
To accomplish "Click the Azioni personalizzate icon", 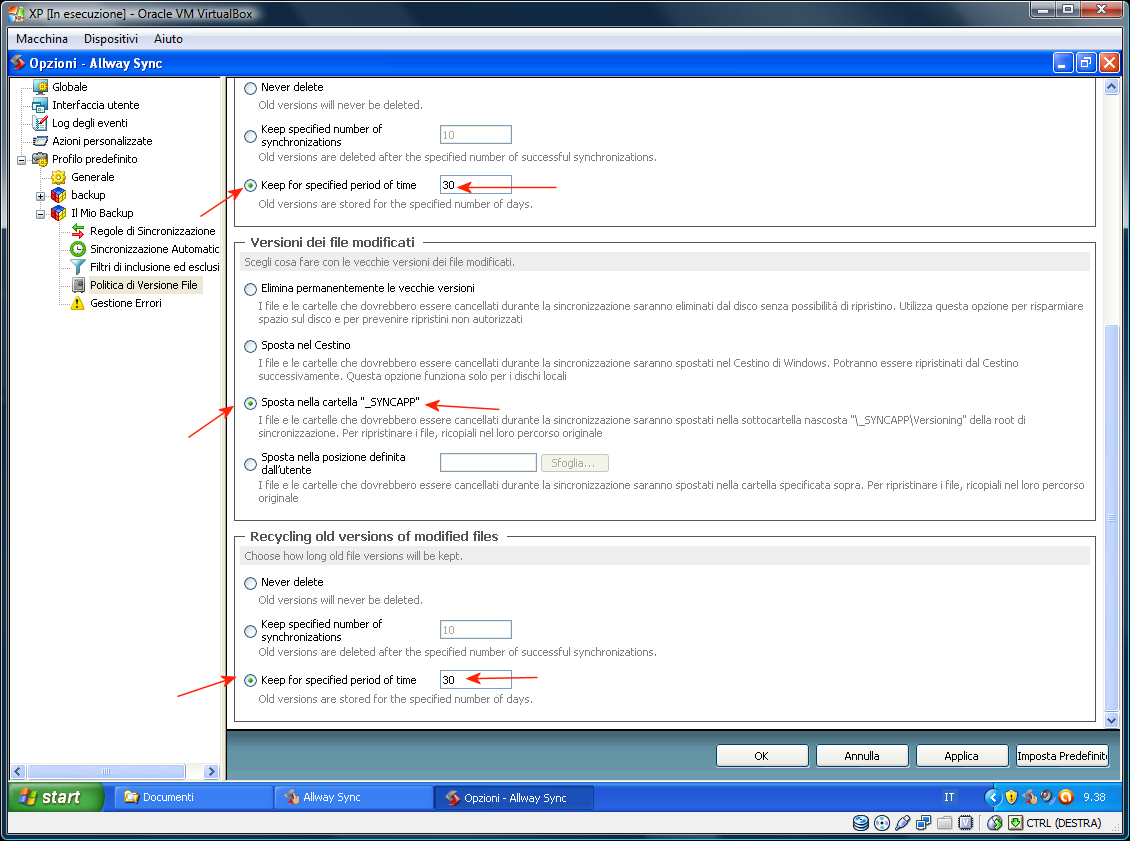I will tap(40, 141).
